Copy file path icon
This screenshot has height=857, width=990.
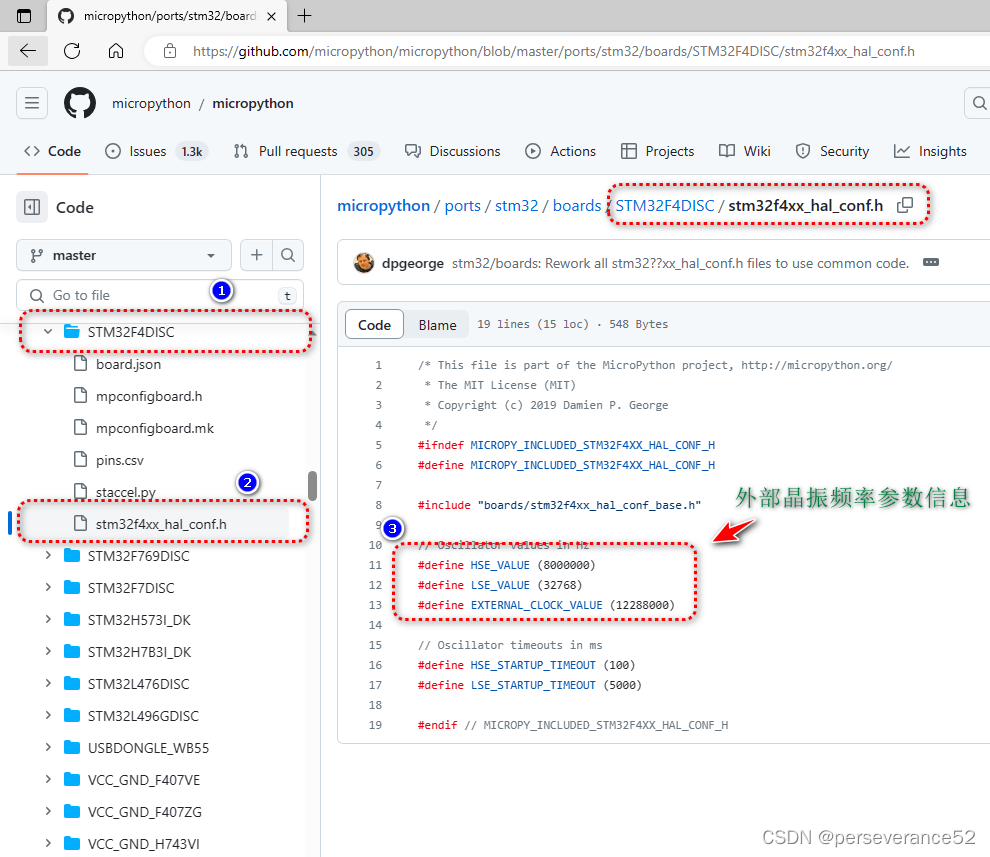click(x=905, y=205)
